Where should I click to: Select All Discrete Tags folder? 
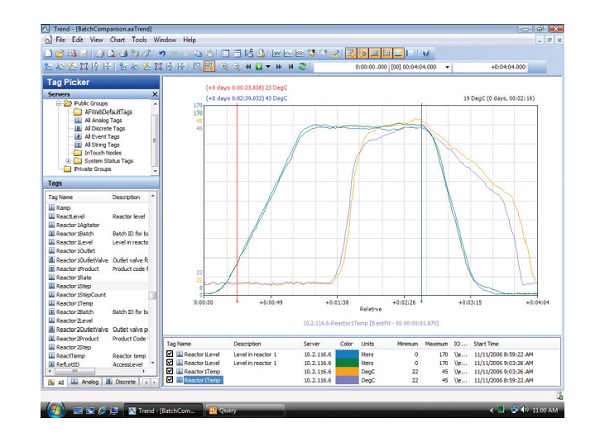pyautogui.click(x=103, y=128)
